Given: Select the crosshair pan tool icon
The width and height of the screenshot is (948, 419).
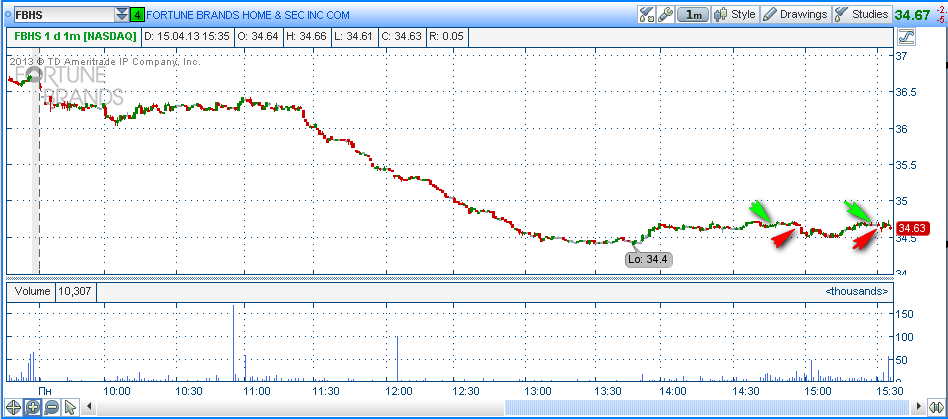Looking at the screenshot, I should [x=13, y=407].
